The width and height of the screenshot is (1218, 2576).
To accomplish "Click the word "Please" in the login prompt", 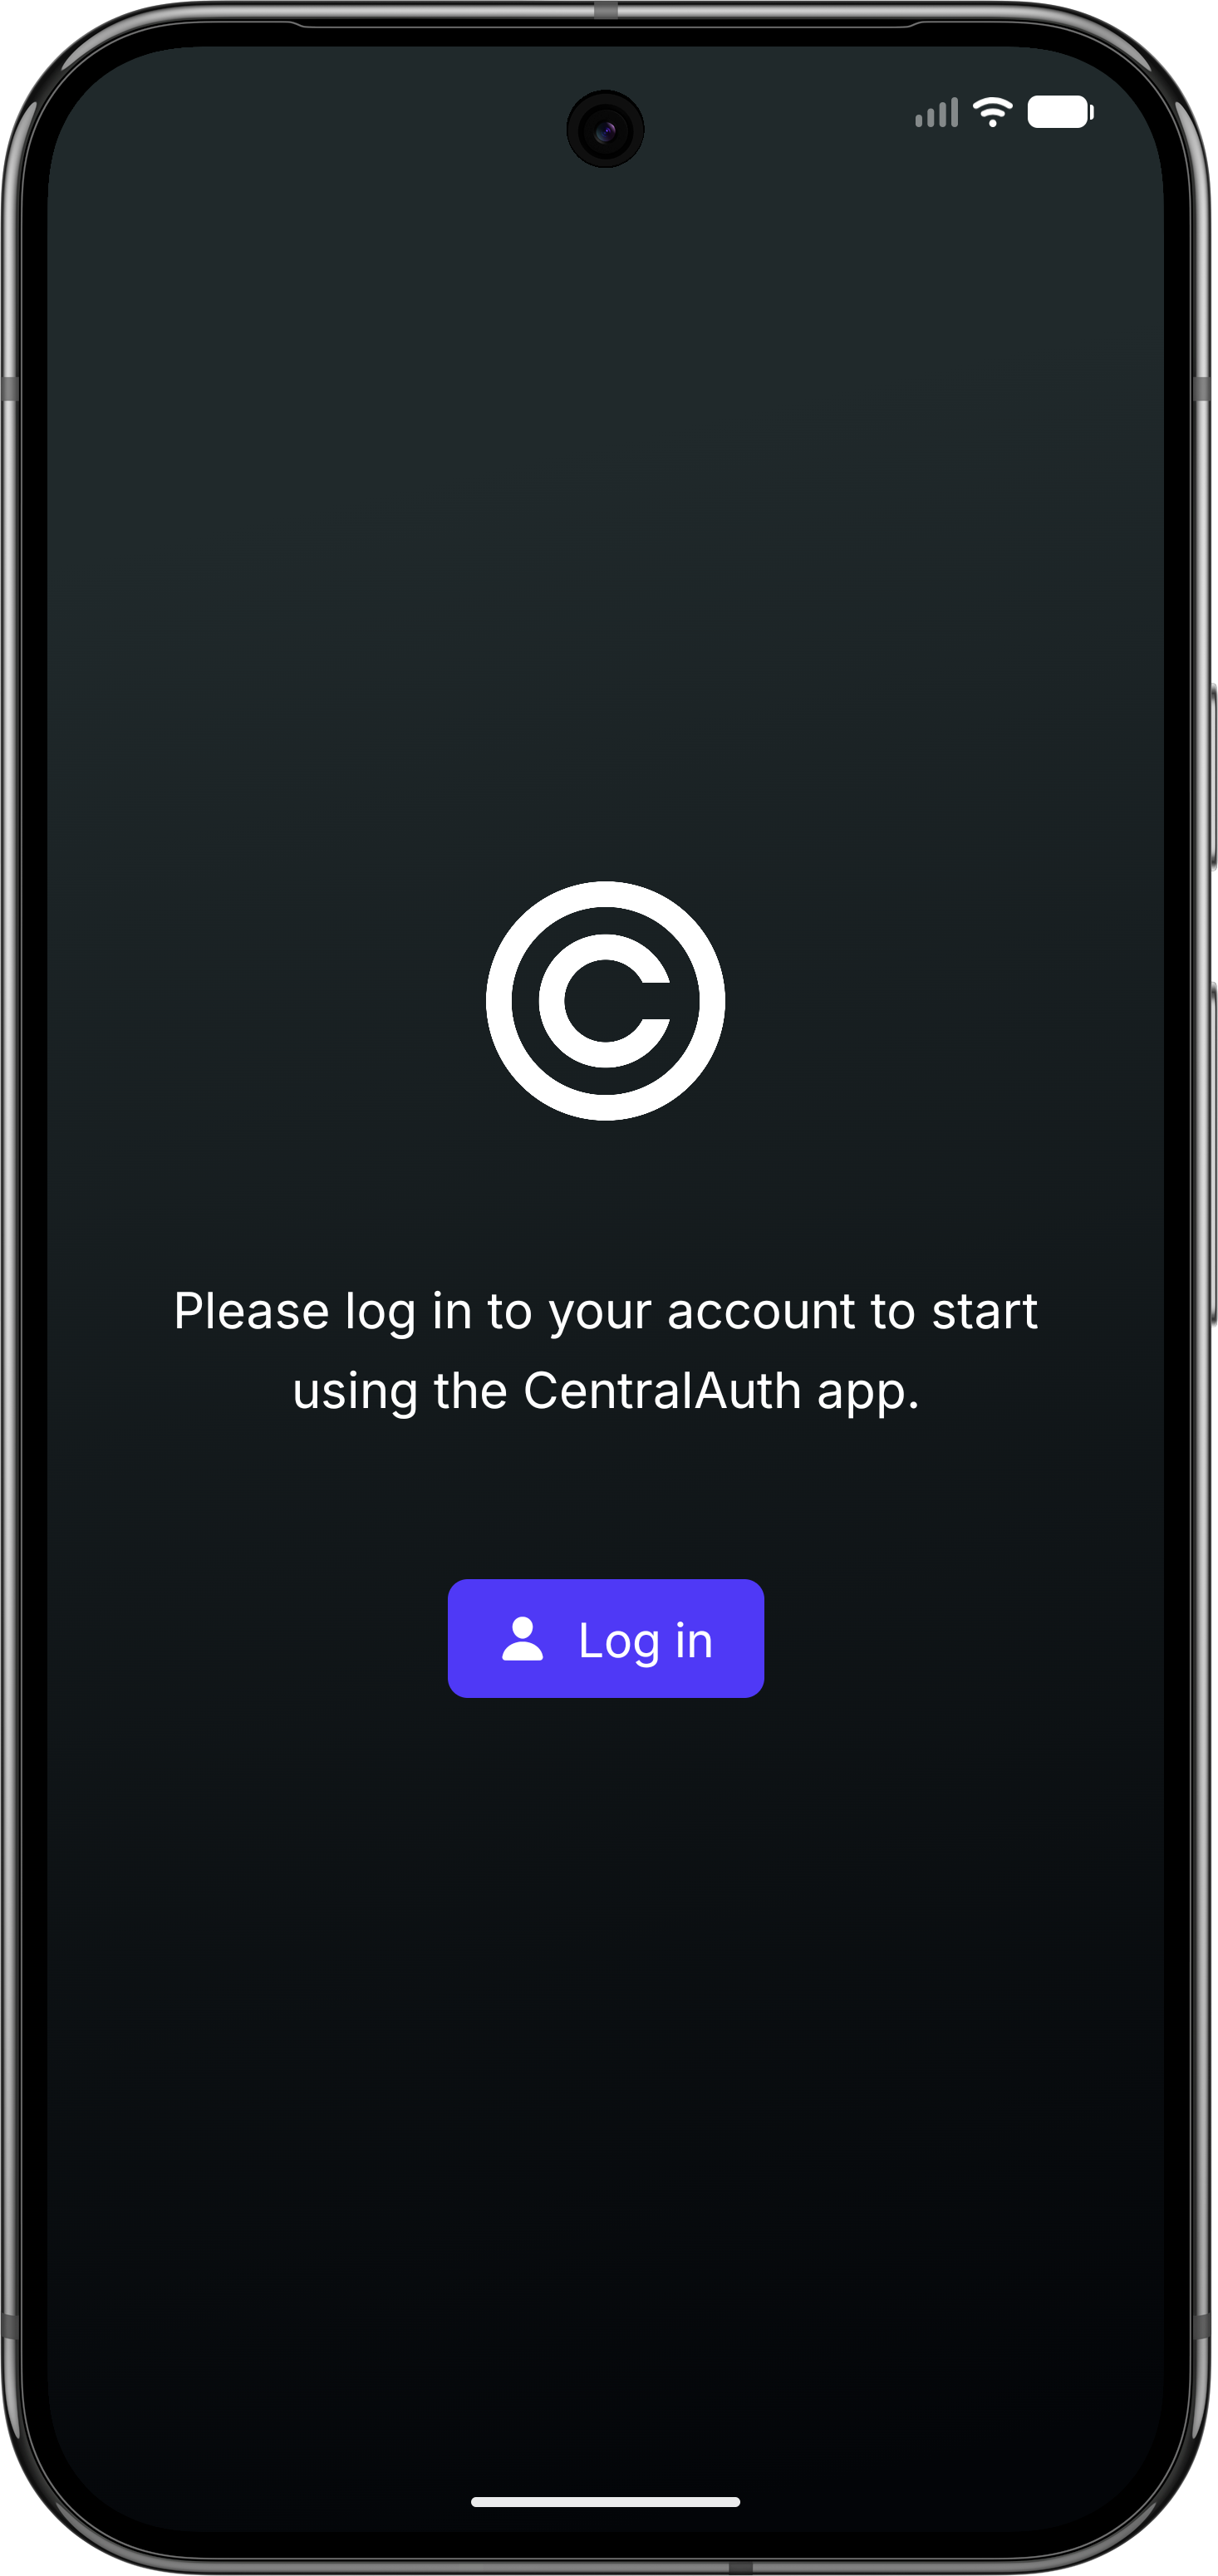I will tap(251, 1311).
